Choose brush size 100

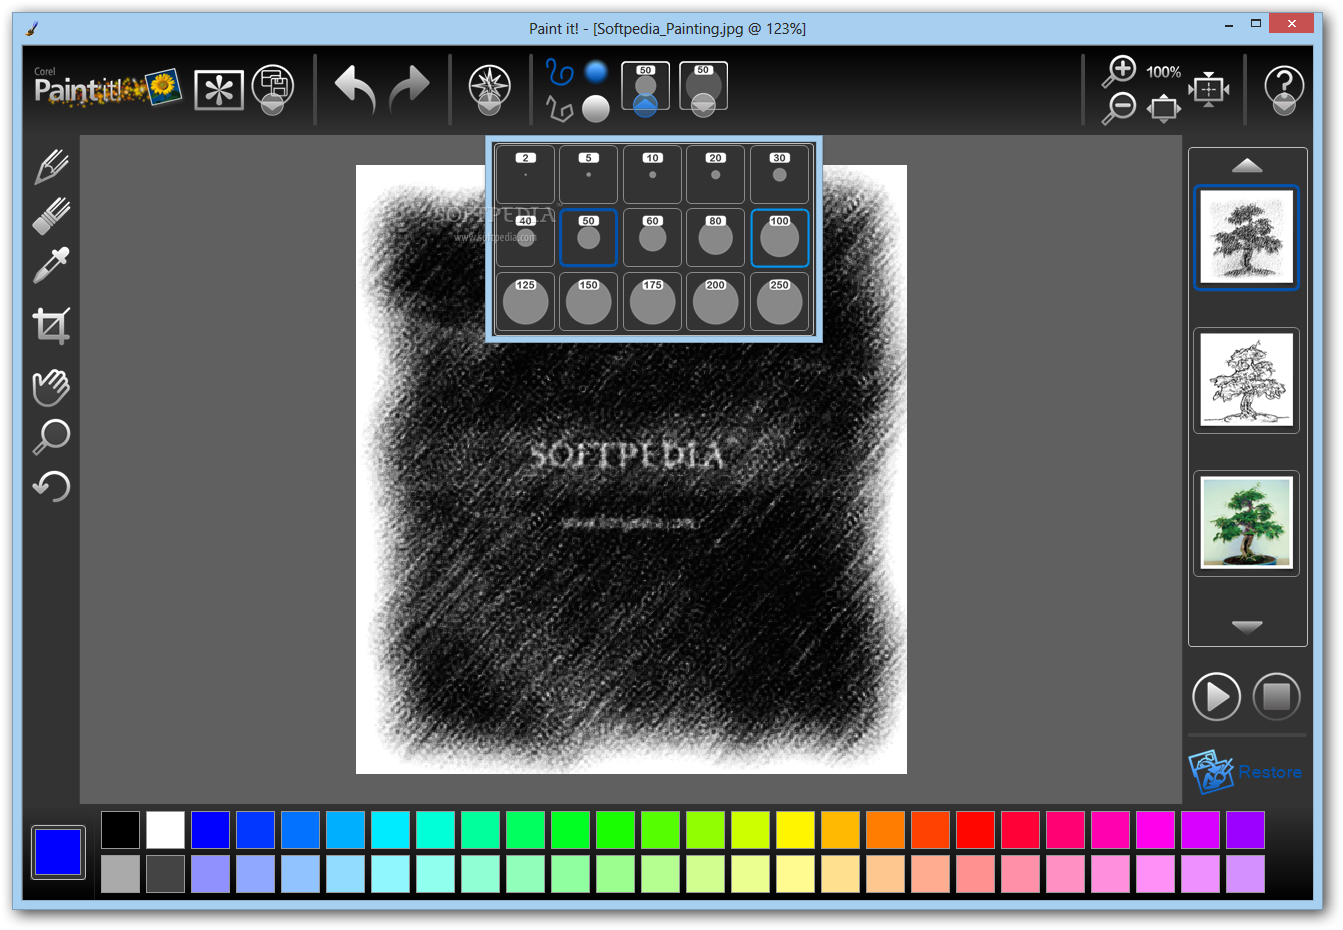[x=779, y=238]
